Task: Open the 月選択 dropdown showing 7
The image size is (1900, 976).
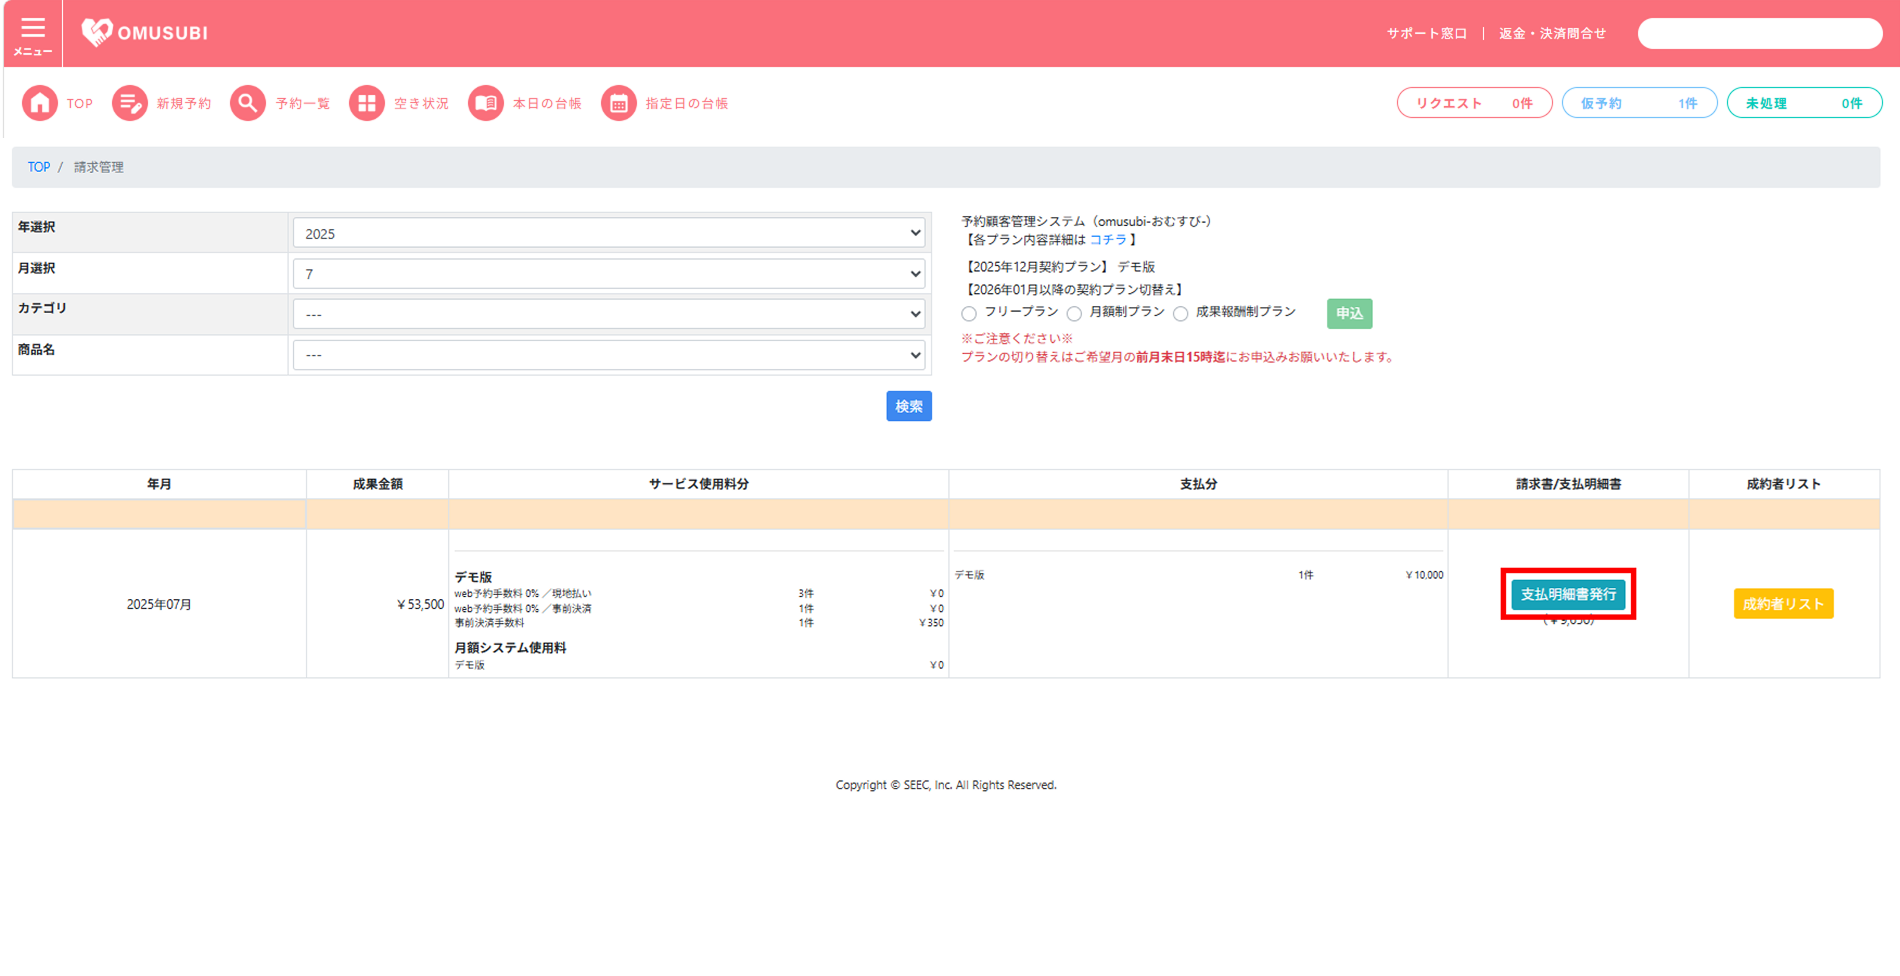Action: pos(609,274)
